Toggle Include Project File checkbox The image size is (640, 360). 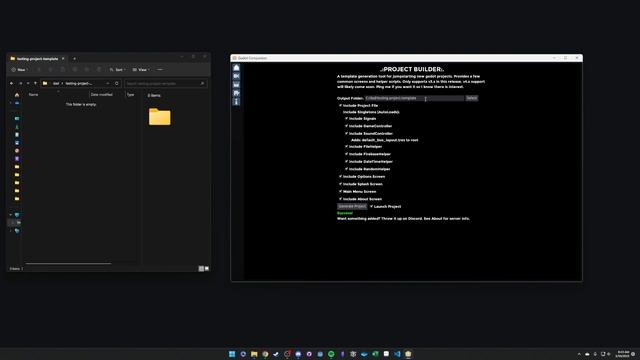340,105
